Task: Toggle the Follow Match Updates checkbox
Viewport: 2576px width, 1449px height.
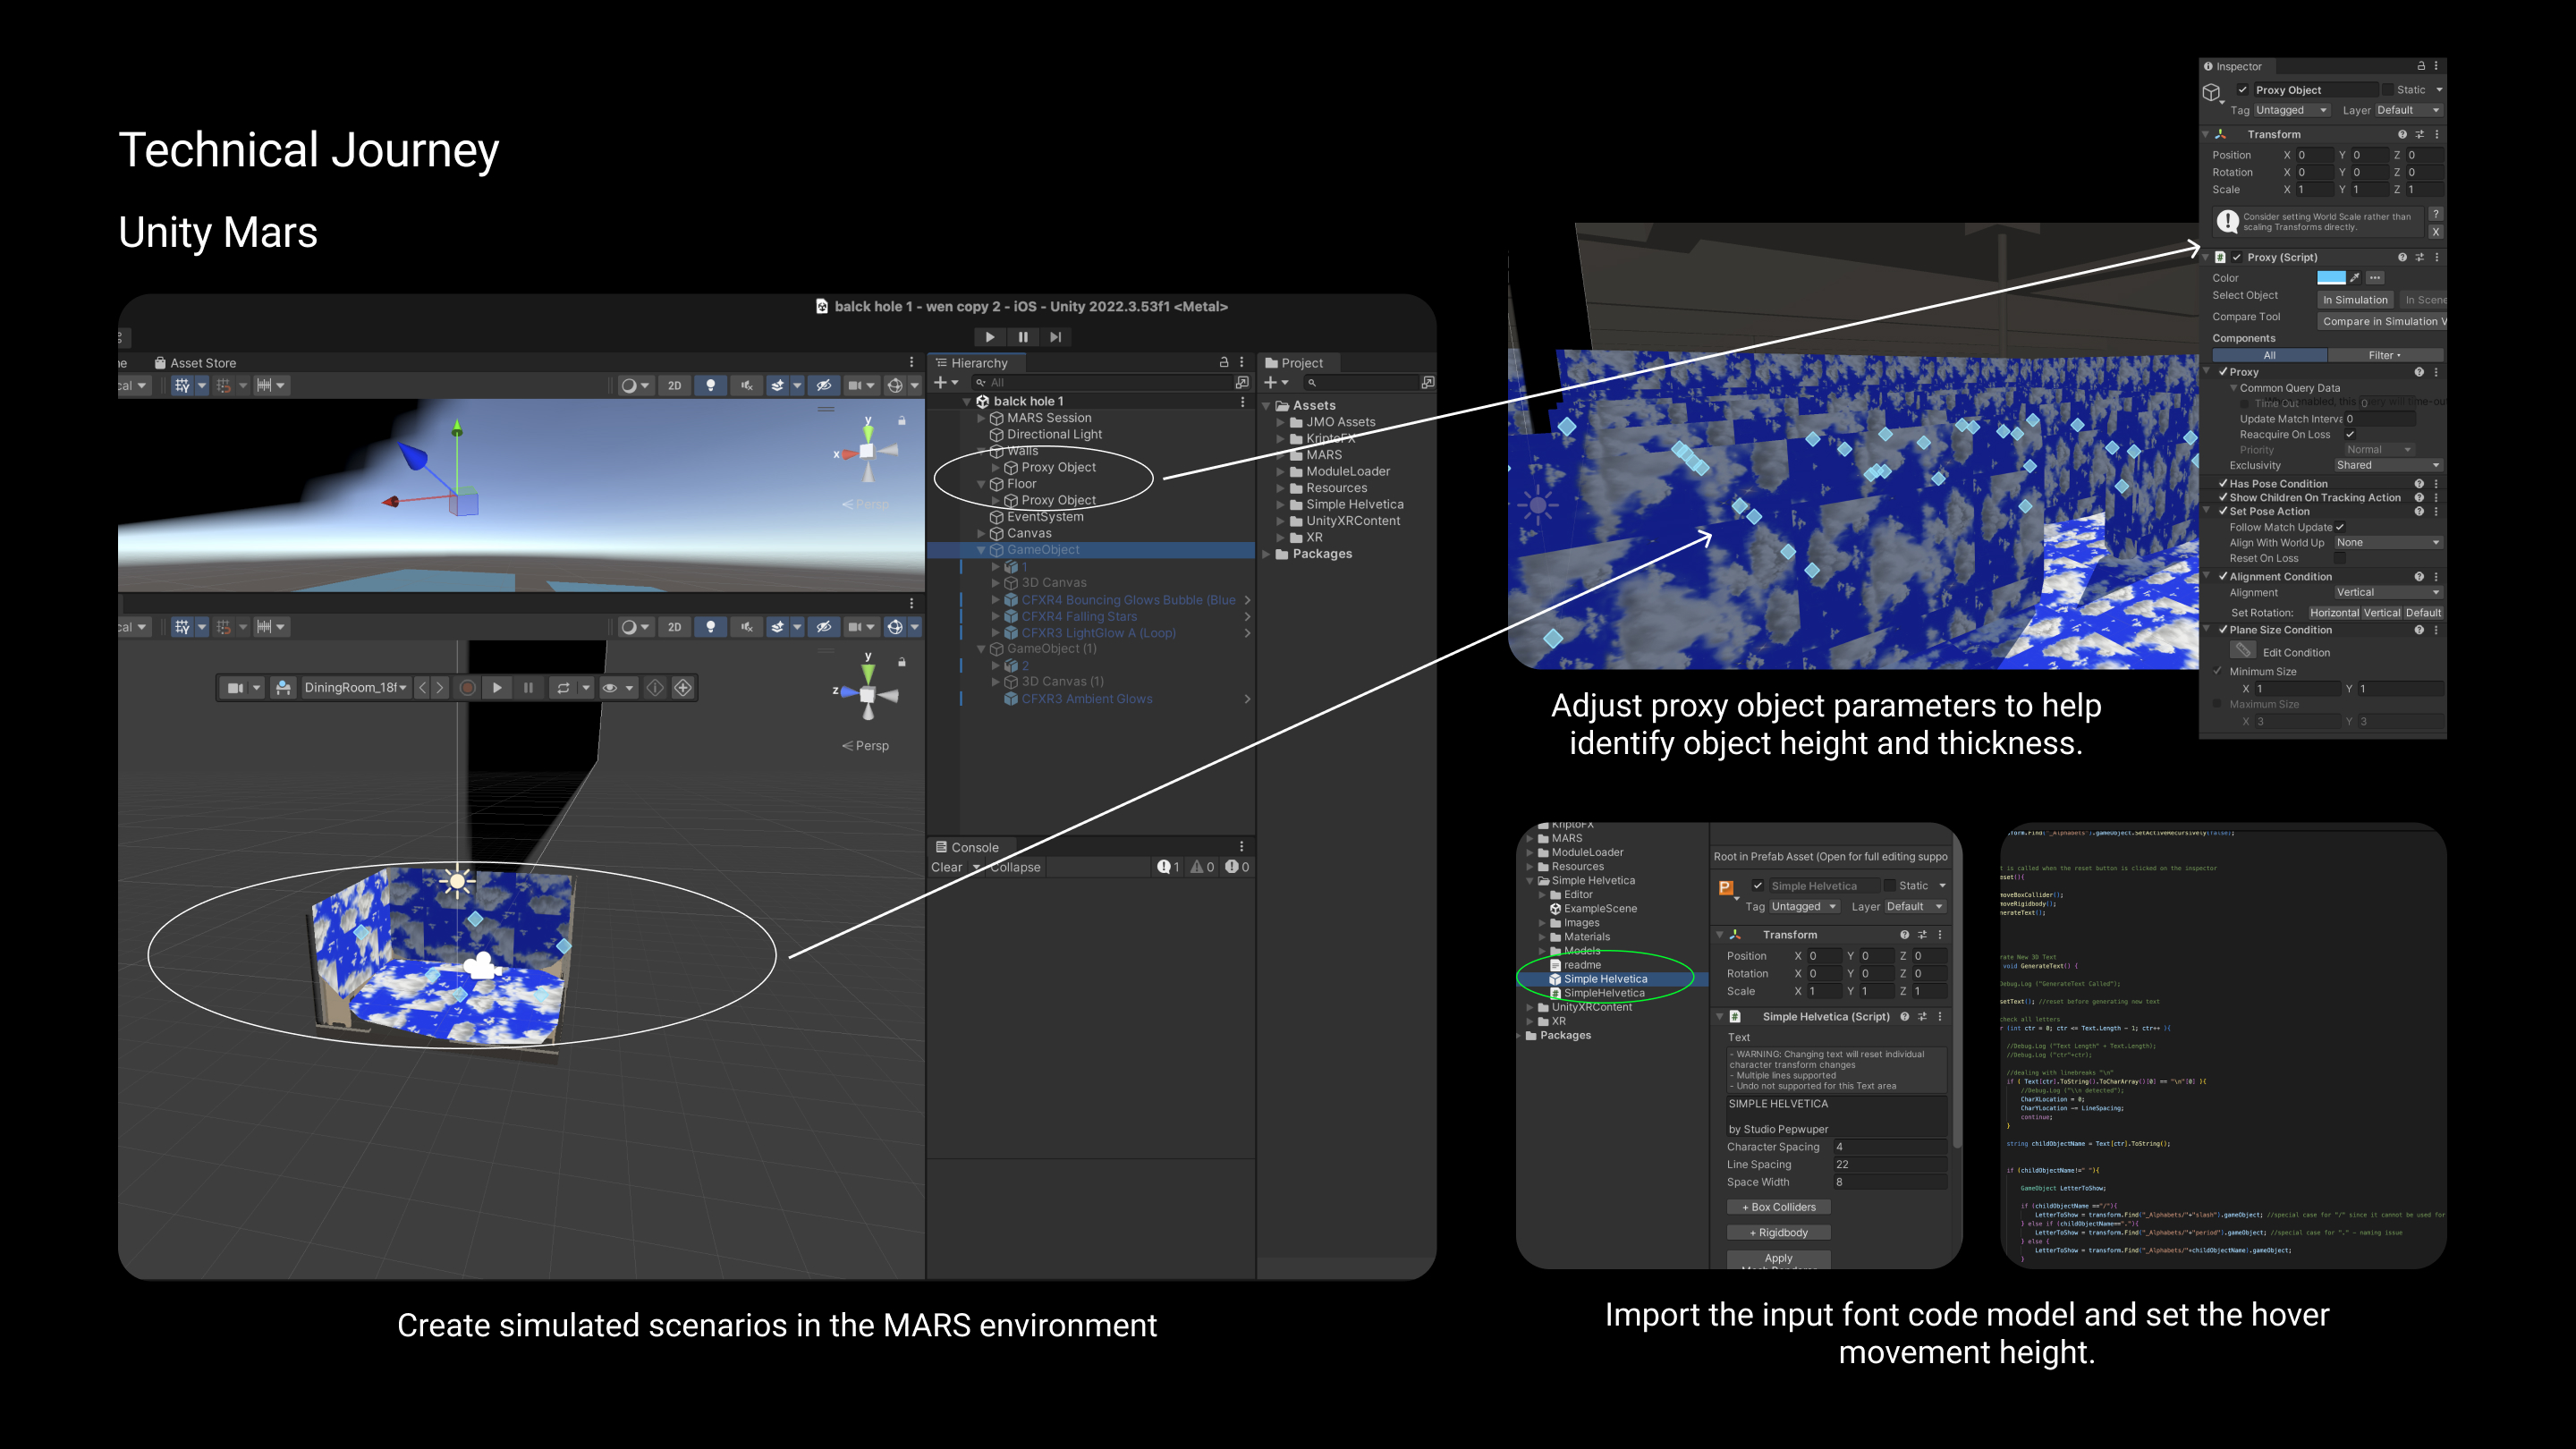Action: [2340, 527]
